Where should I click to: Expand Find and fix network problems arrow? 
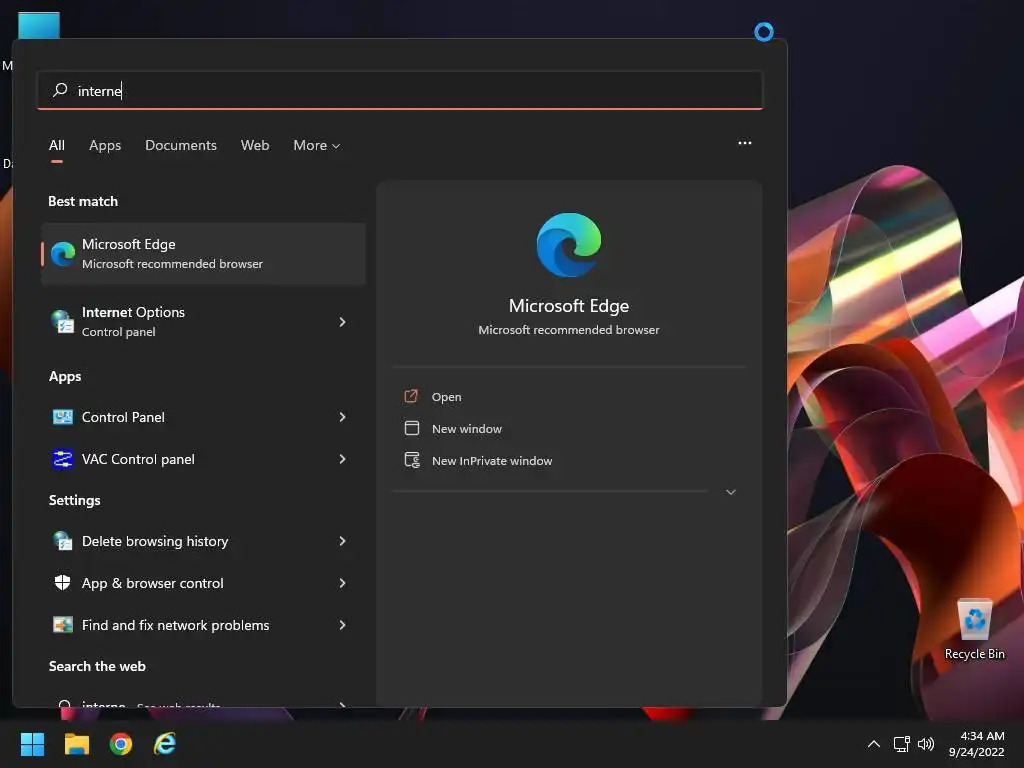(342, 625)
